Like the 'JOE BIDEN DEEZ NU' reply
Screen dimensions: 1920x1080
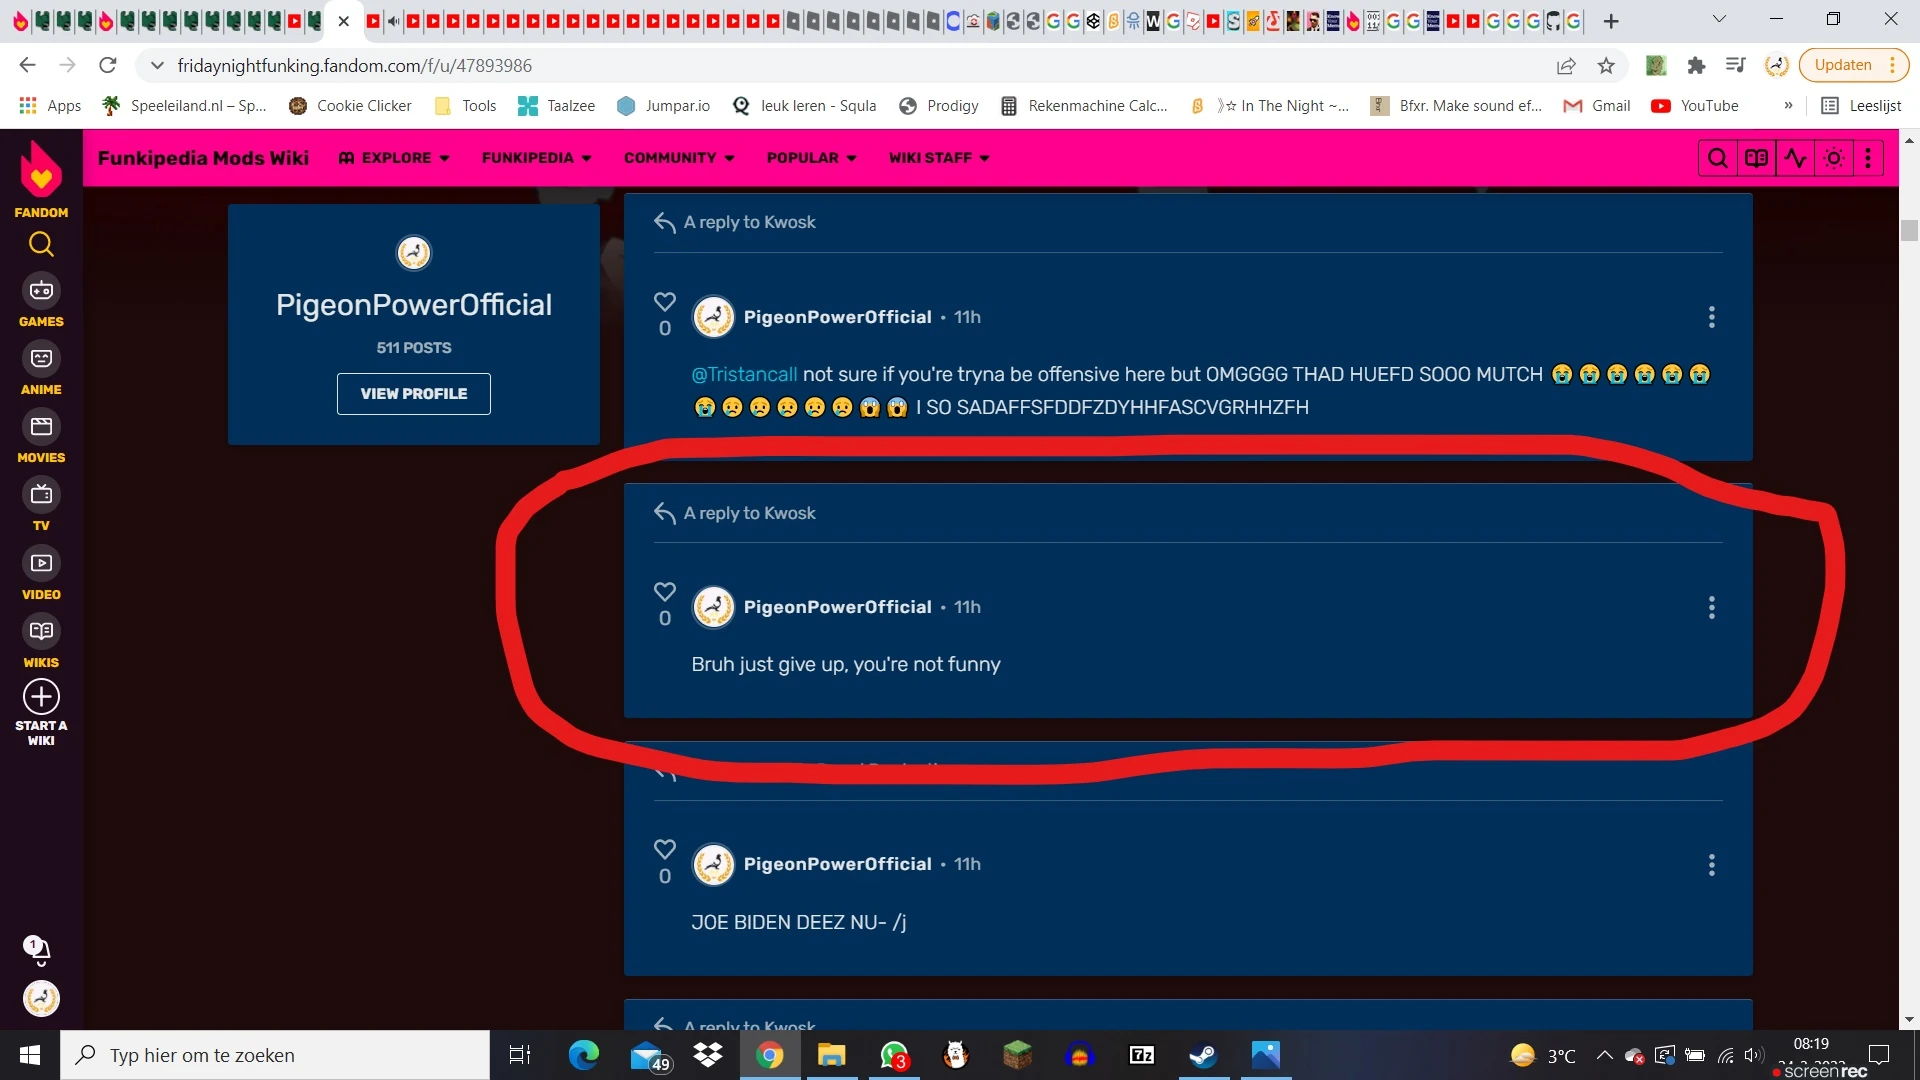point(665,849)
